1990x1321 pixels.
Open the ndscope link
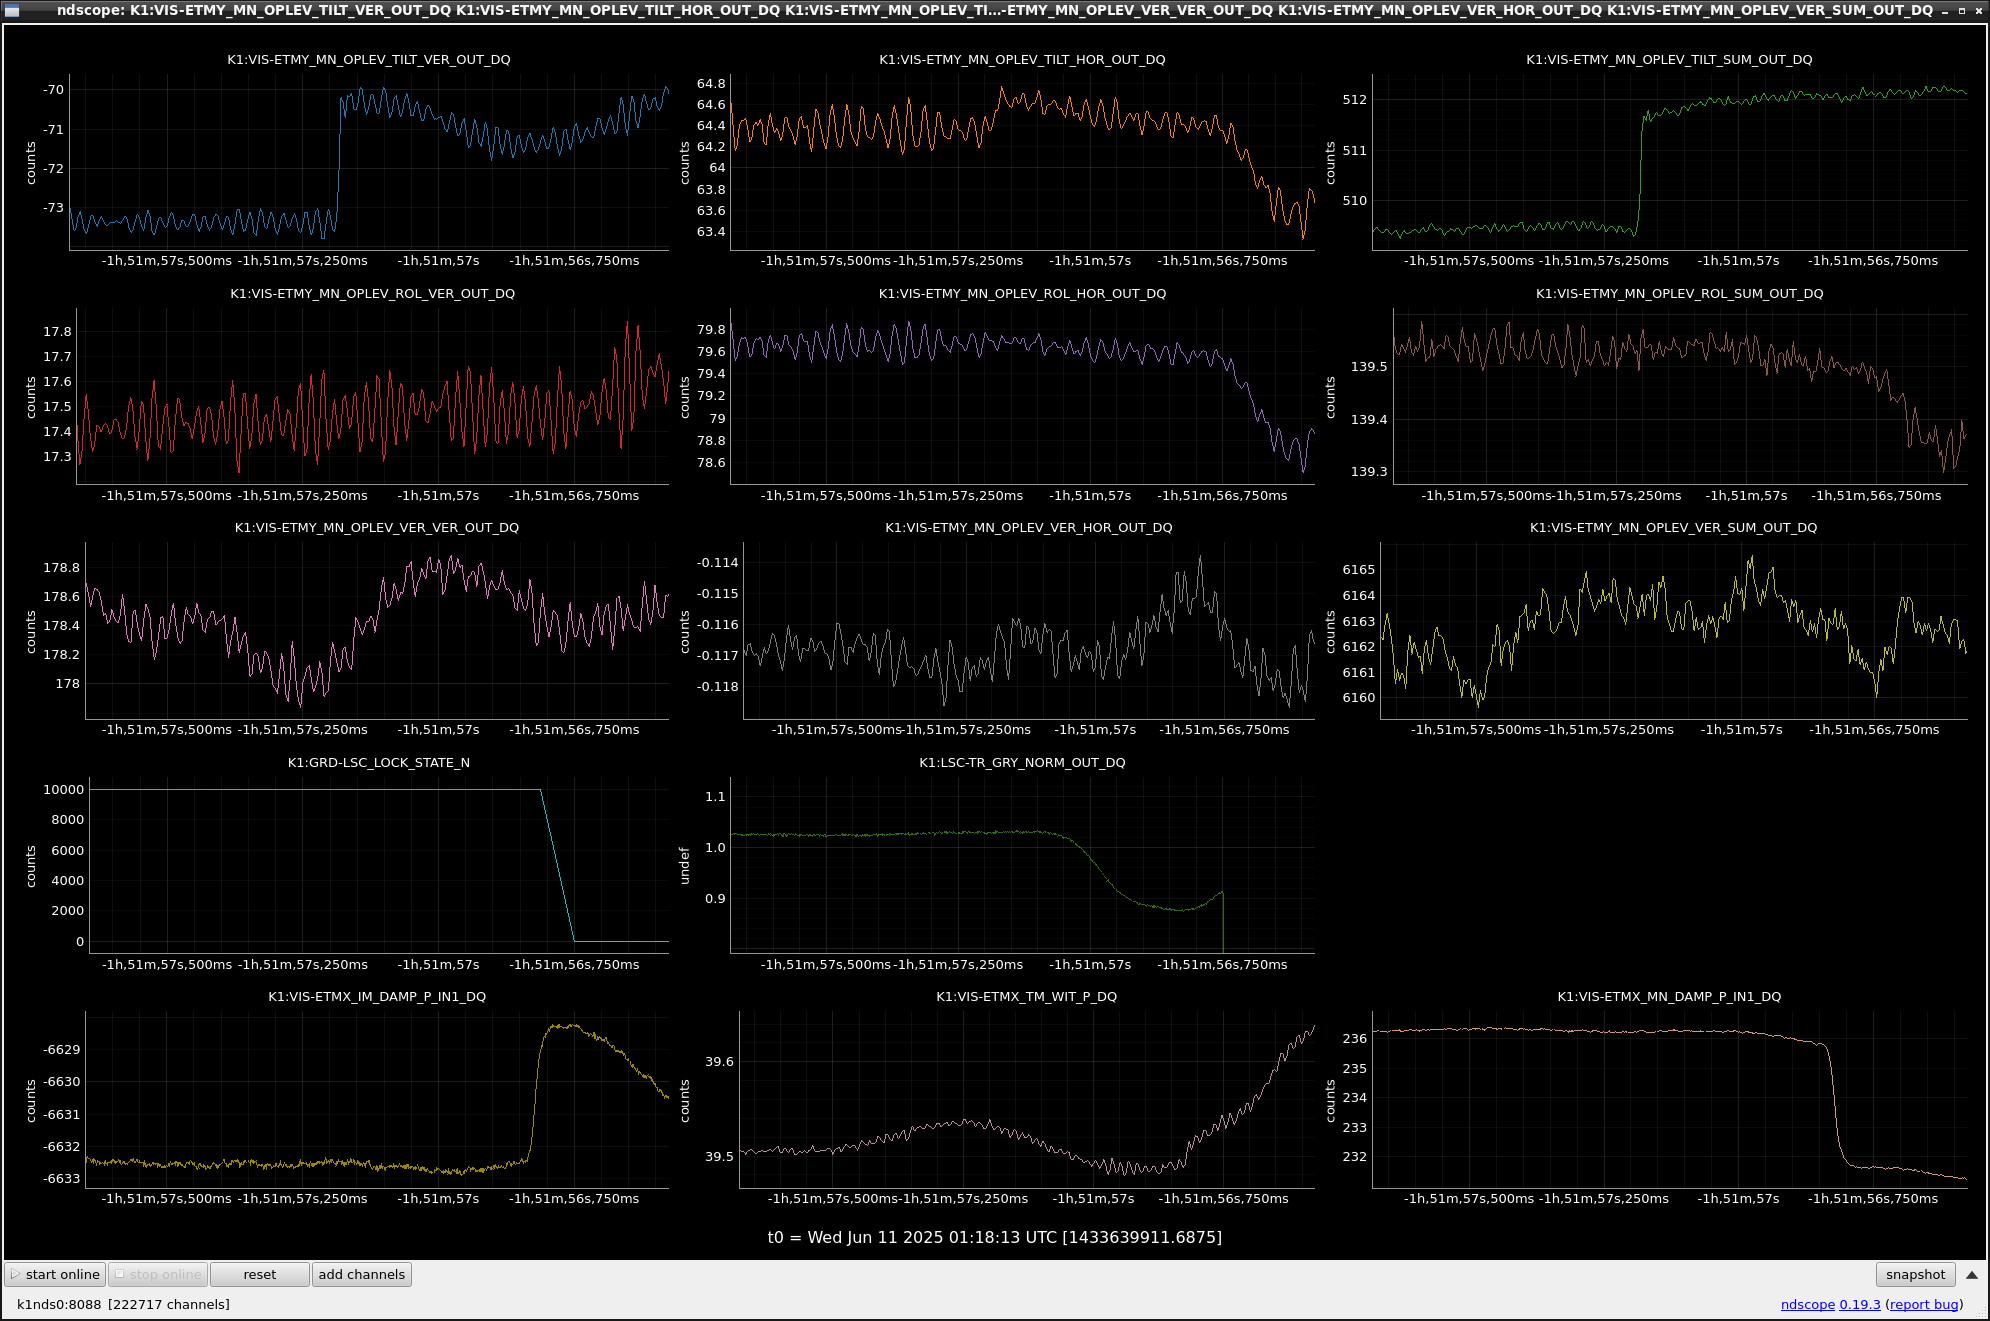tap(1807, 1304)
